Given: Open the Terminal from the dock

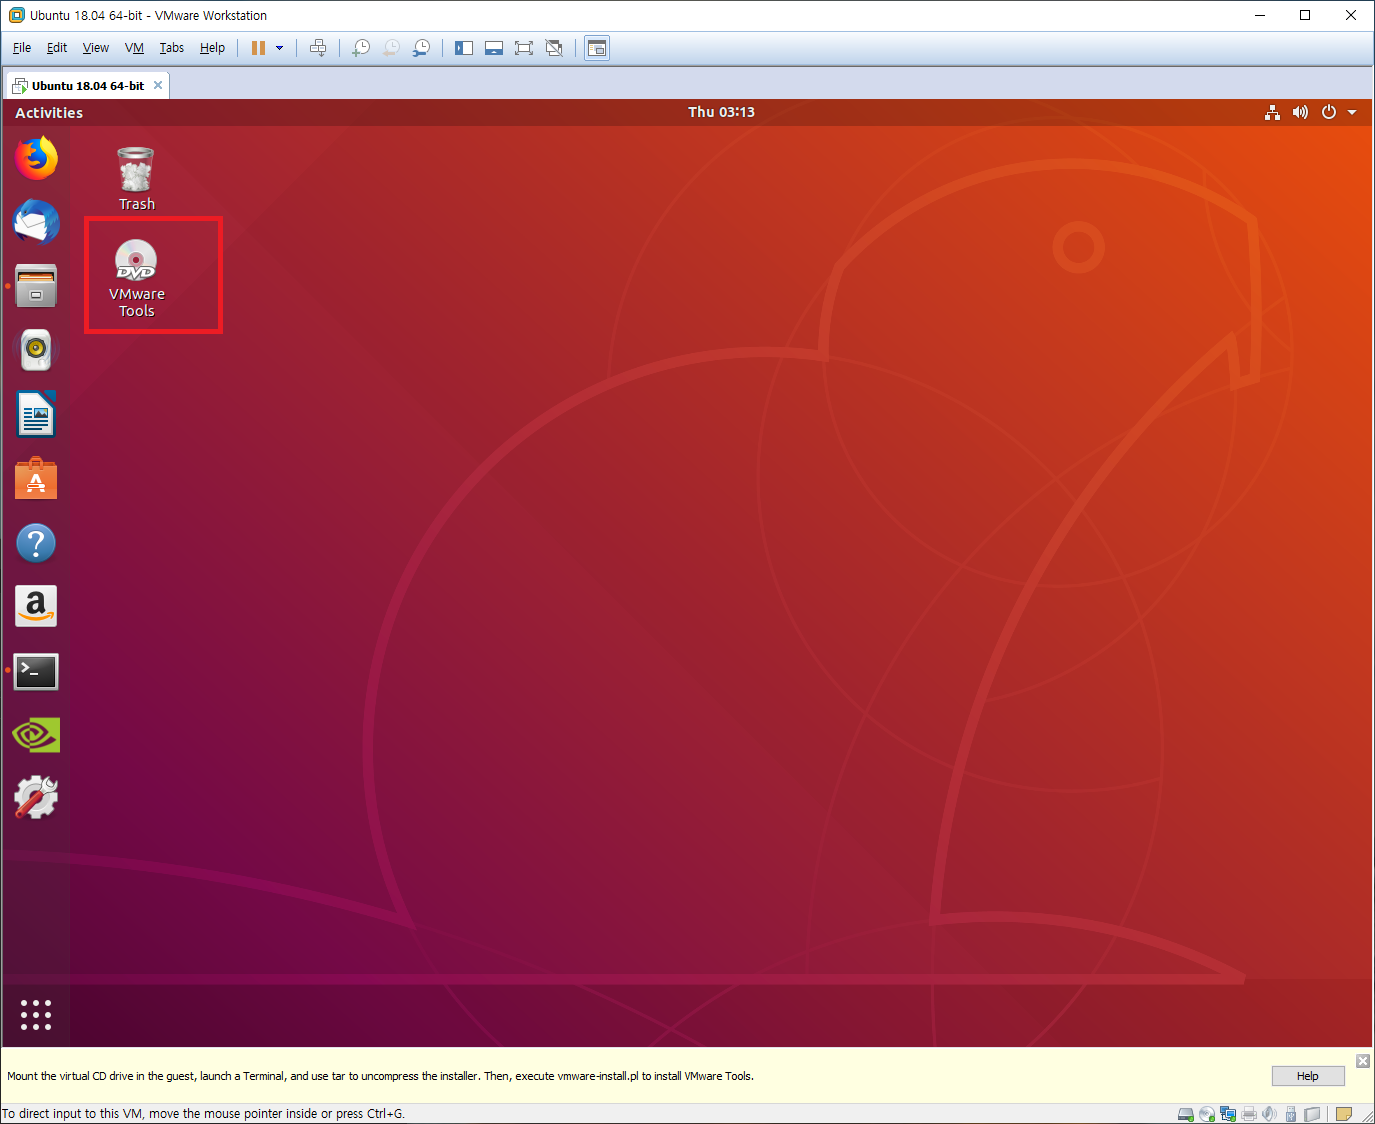Looking at the screenshot, I should pyautogui.click(x=36, y=671).
